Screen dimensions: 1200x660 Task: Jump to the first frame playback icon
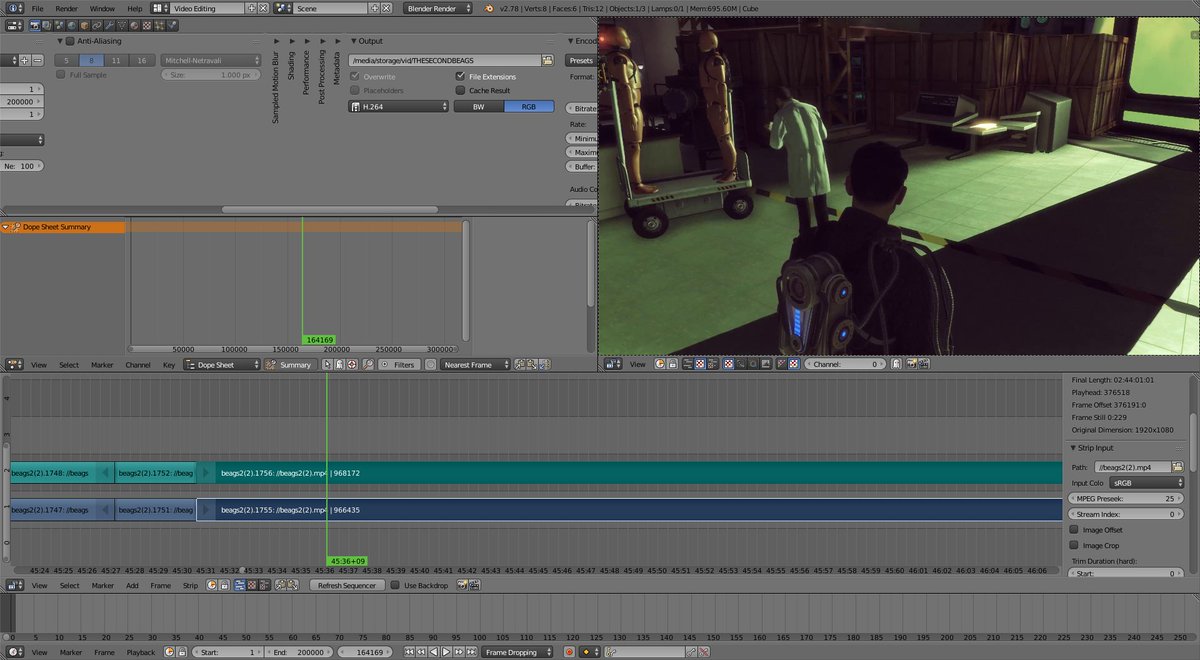[x=409, y=652]
